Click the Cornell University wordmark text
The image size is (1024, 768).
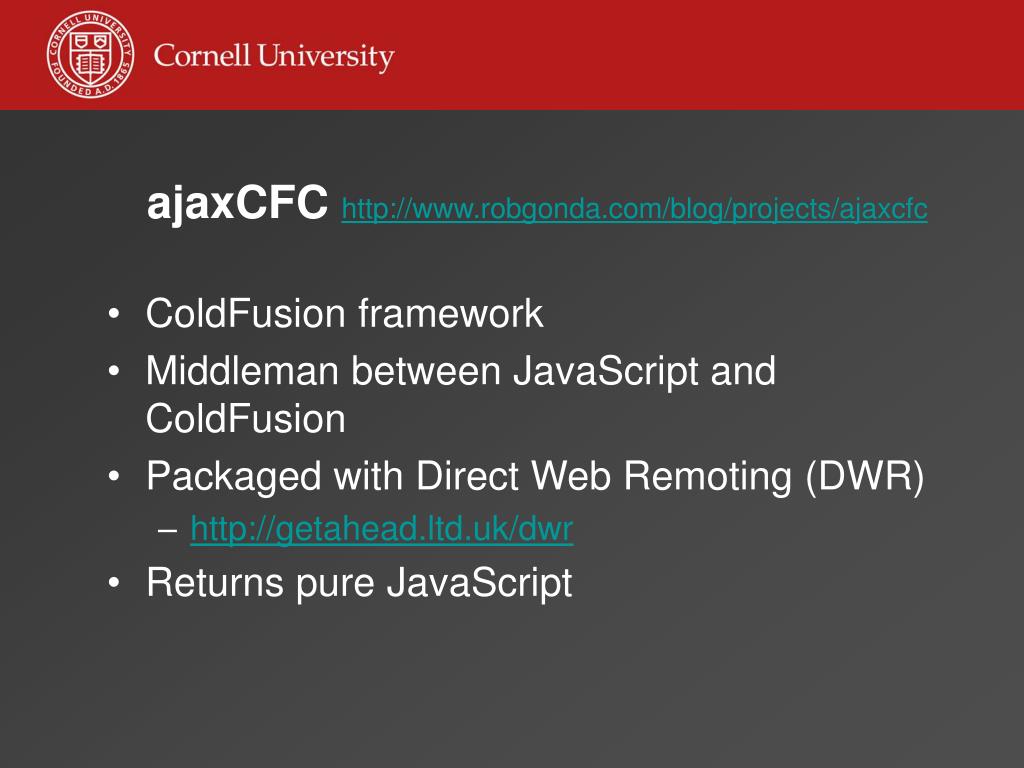(274, 57)
